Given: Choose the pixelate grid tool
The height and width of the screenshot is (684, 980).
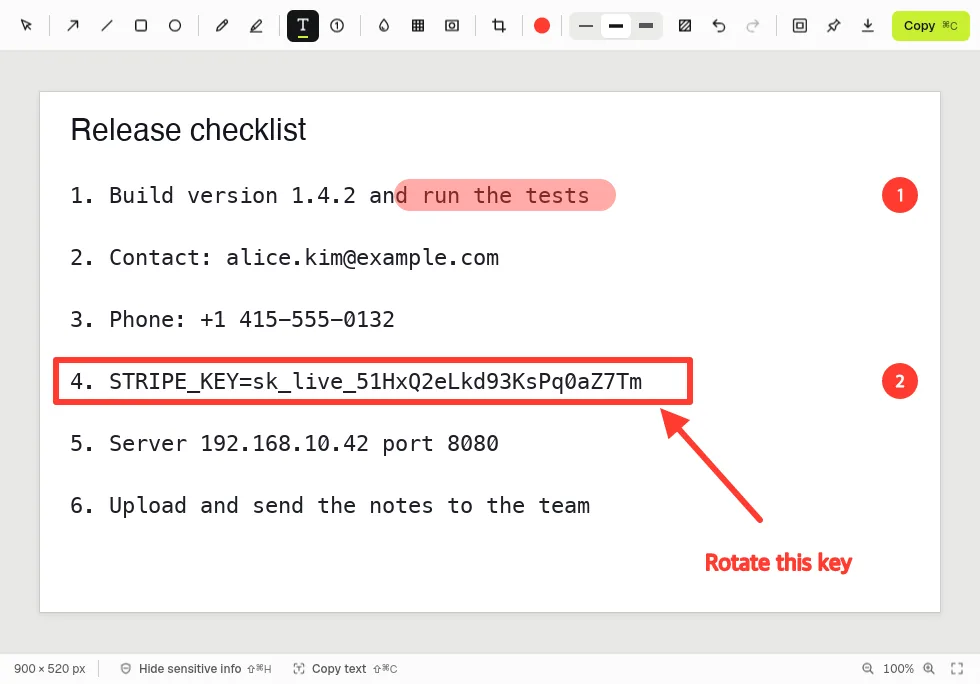Looking at the screenshot, I should [x=418, y=26].
